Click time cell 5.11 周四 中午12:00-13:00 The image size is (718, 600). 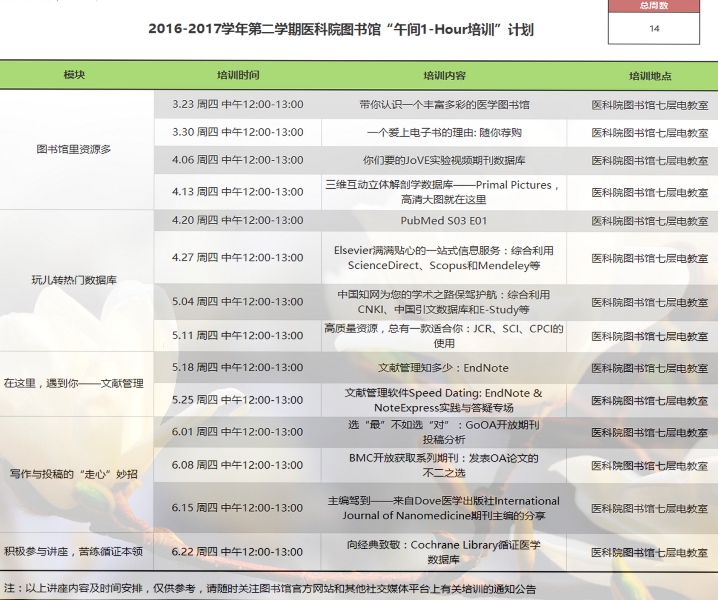click(238, 335)
